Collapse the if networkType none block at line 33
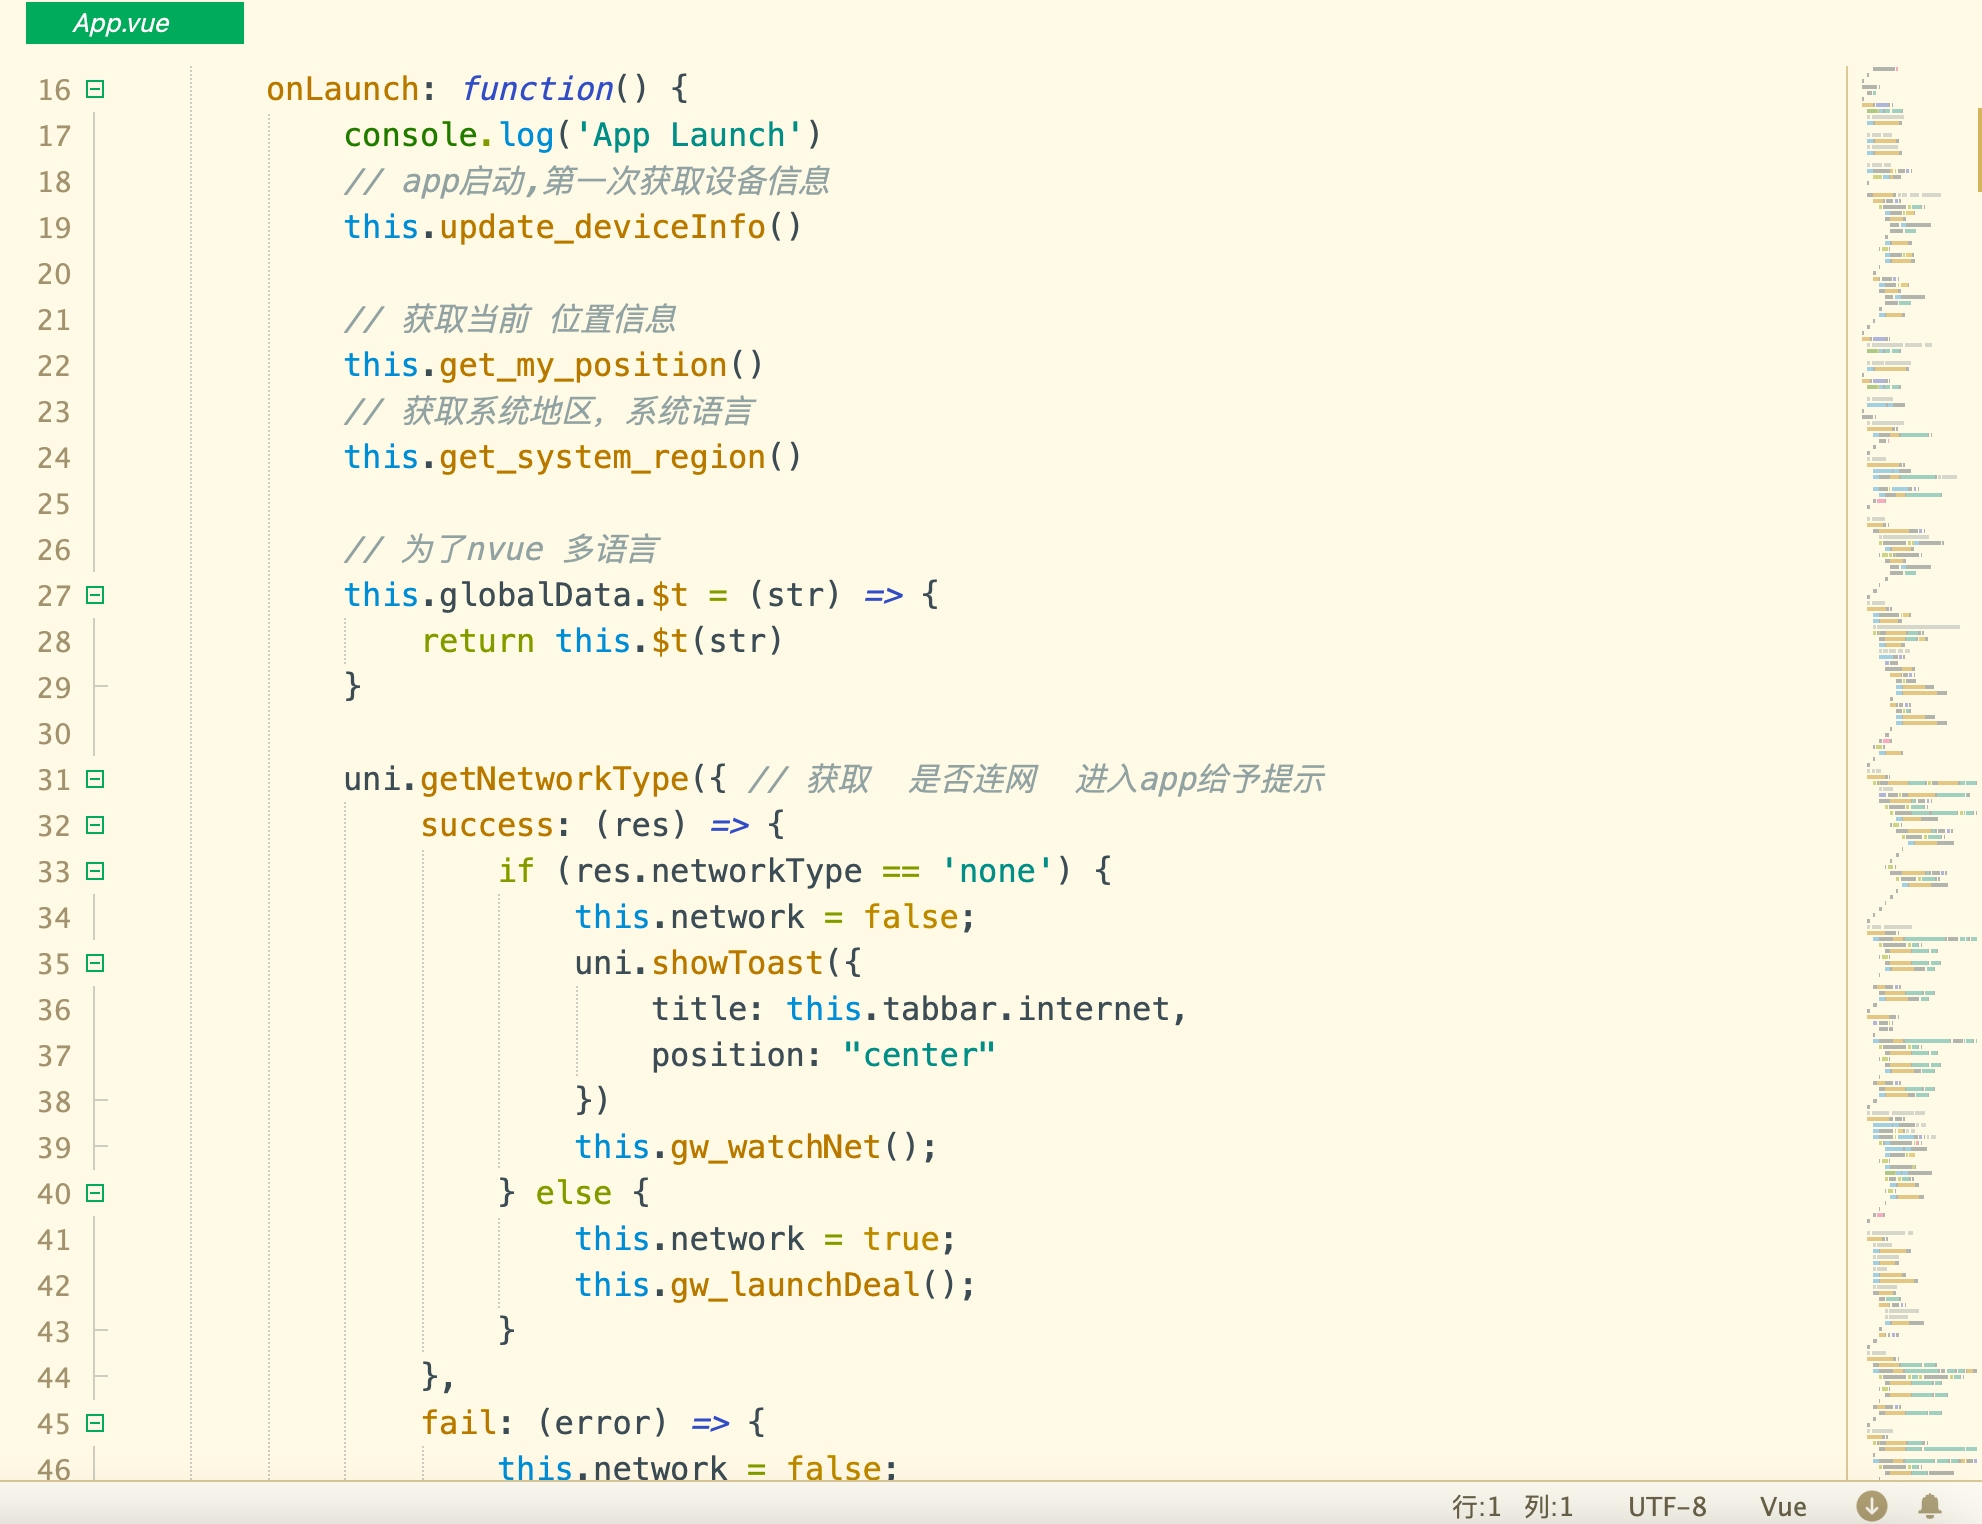This screenshot has width=1982, height=1524. pos(95,871)
